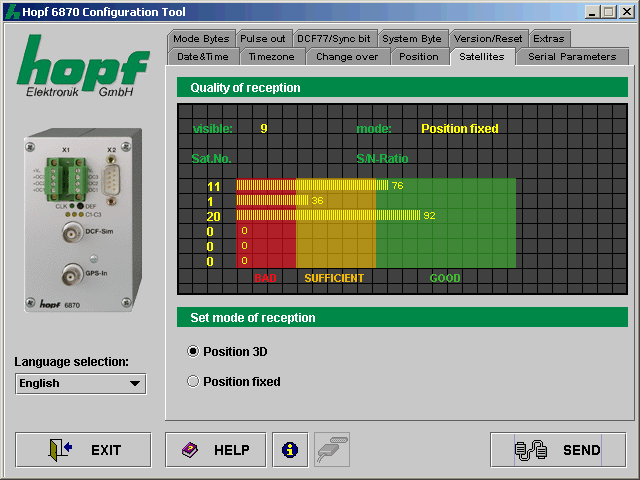
Task: Click the S/N value 76
Action: click(398, 186)
